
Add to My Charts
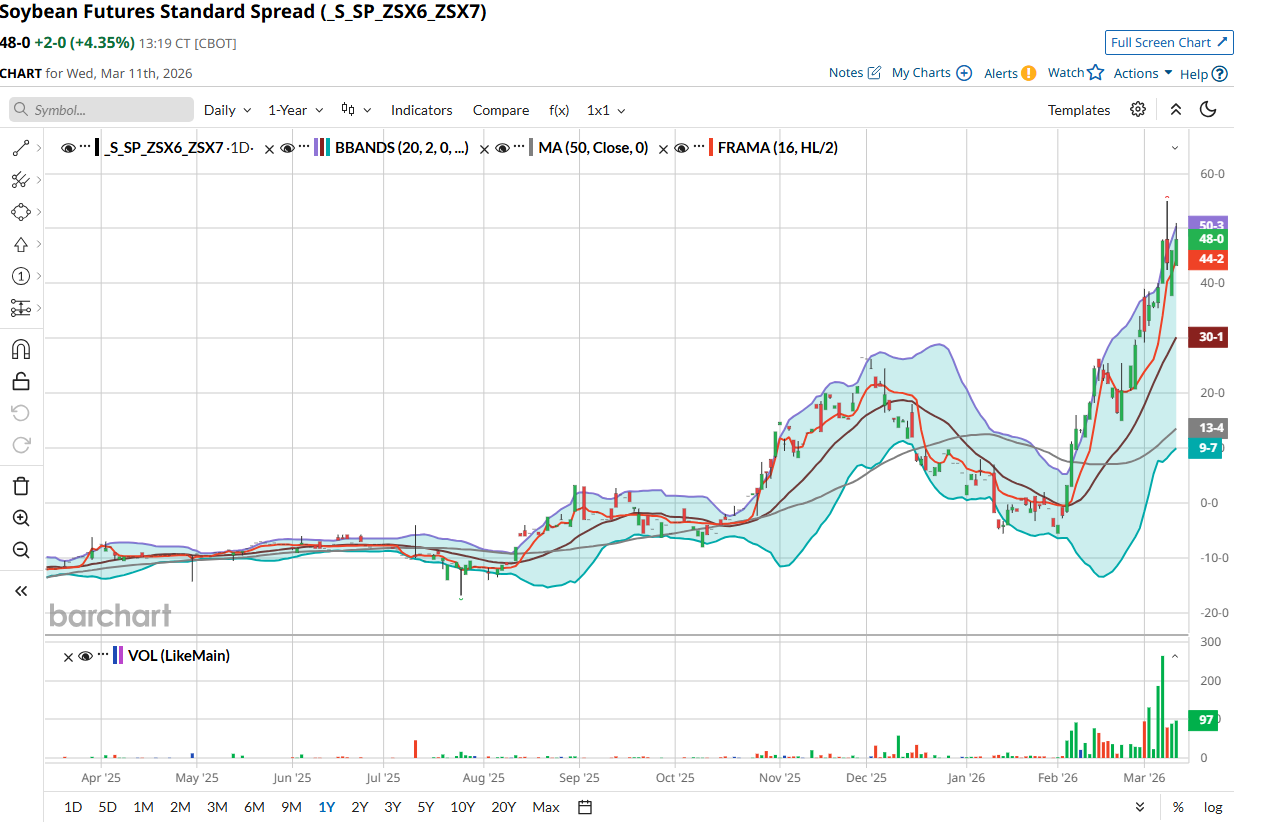[931, 73]
